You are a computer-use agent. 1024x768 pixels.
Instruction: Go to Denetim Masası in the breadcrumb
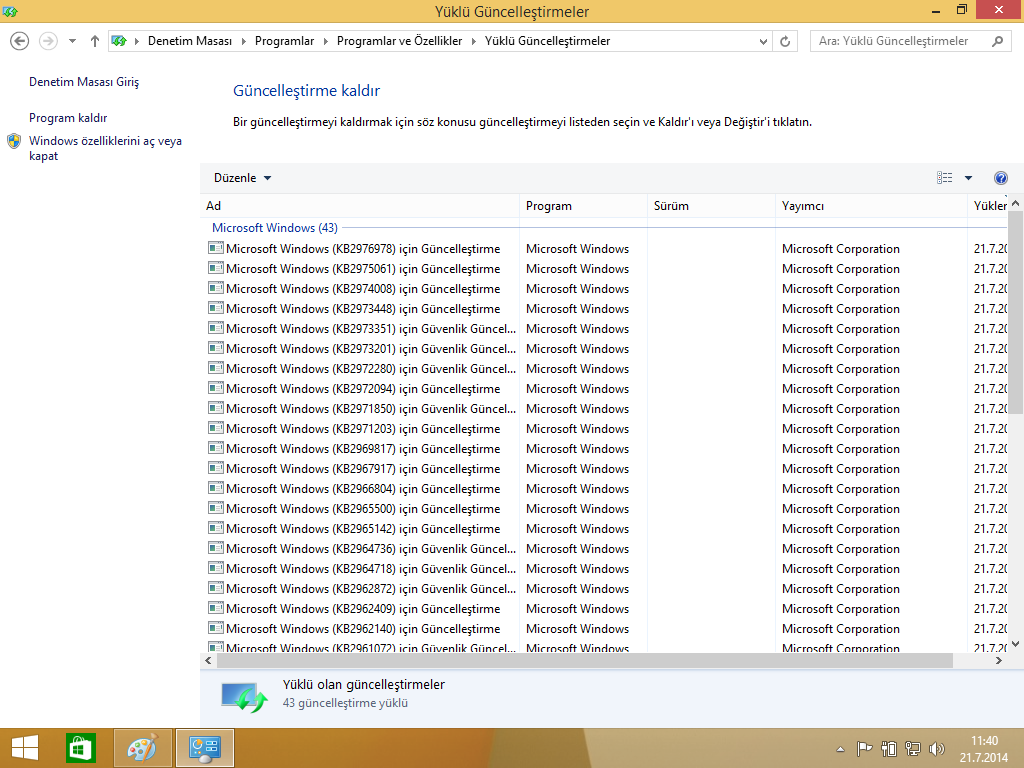click(x=189, y=41)
